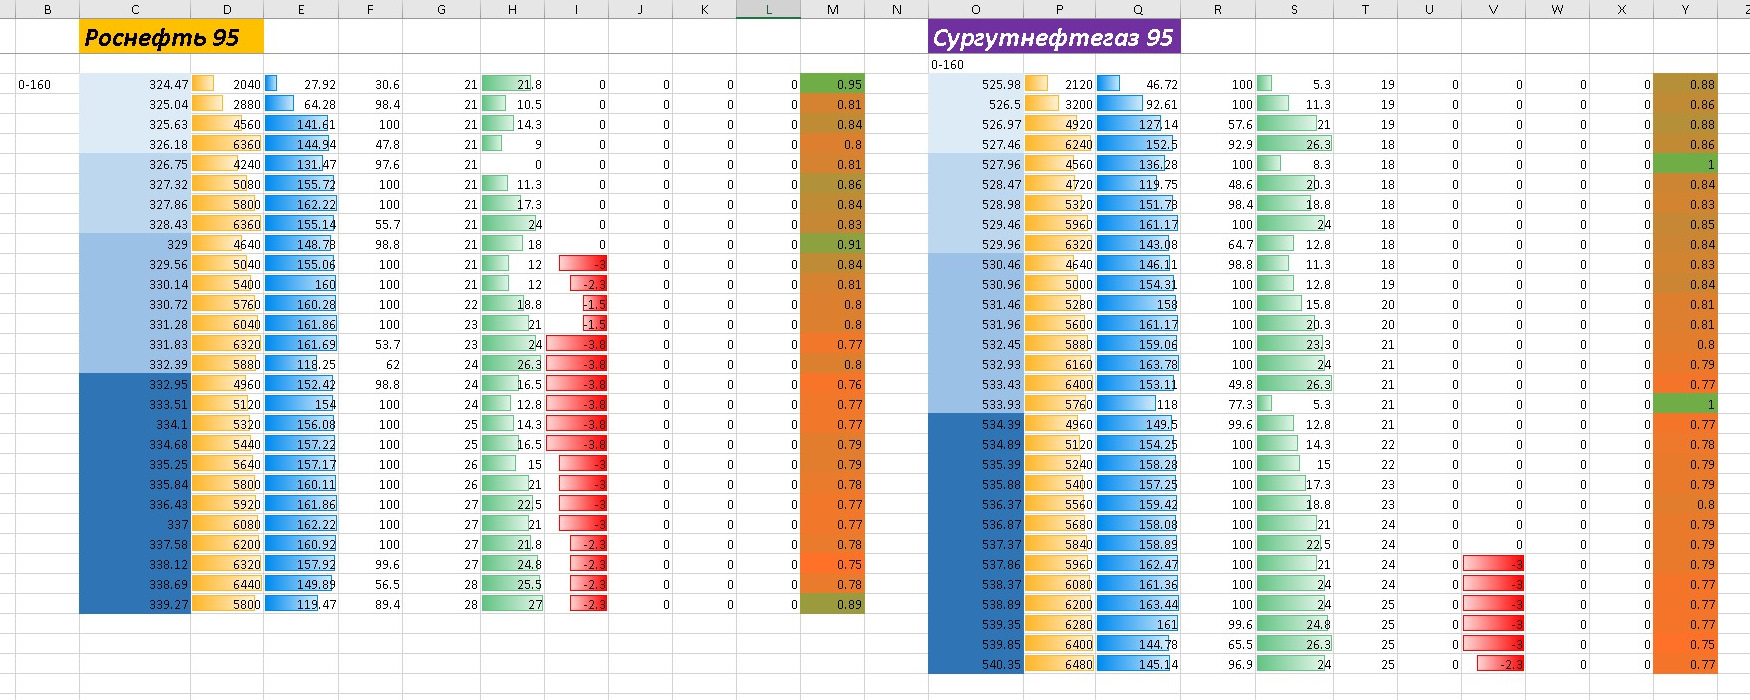The width and height of the screenshot is (1750, 700).
Task: Select the data bar cell 46.72
Action: point(1138,84)
